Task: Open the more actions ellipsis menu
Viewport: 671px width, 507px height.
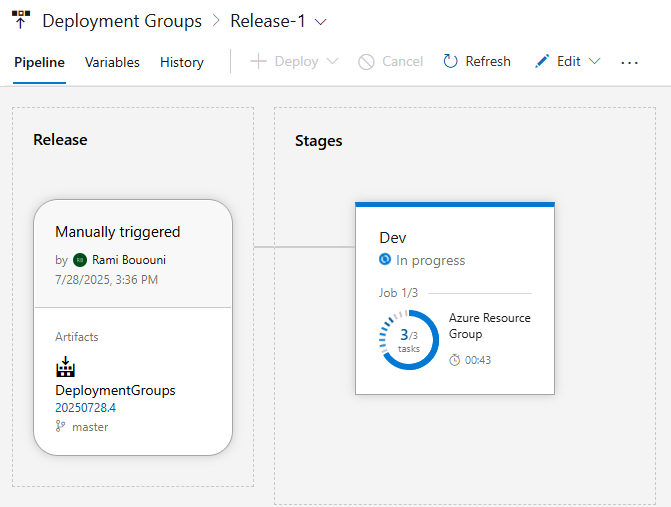Action: click(629, 62)
